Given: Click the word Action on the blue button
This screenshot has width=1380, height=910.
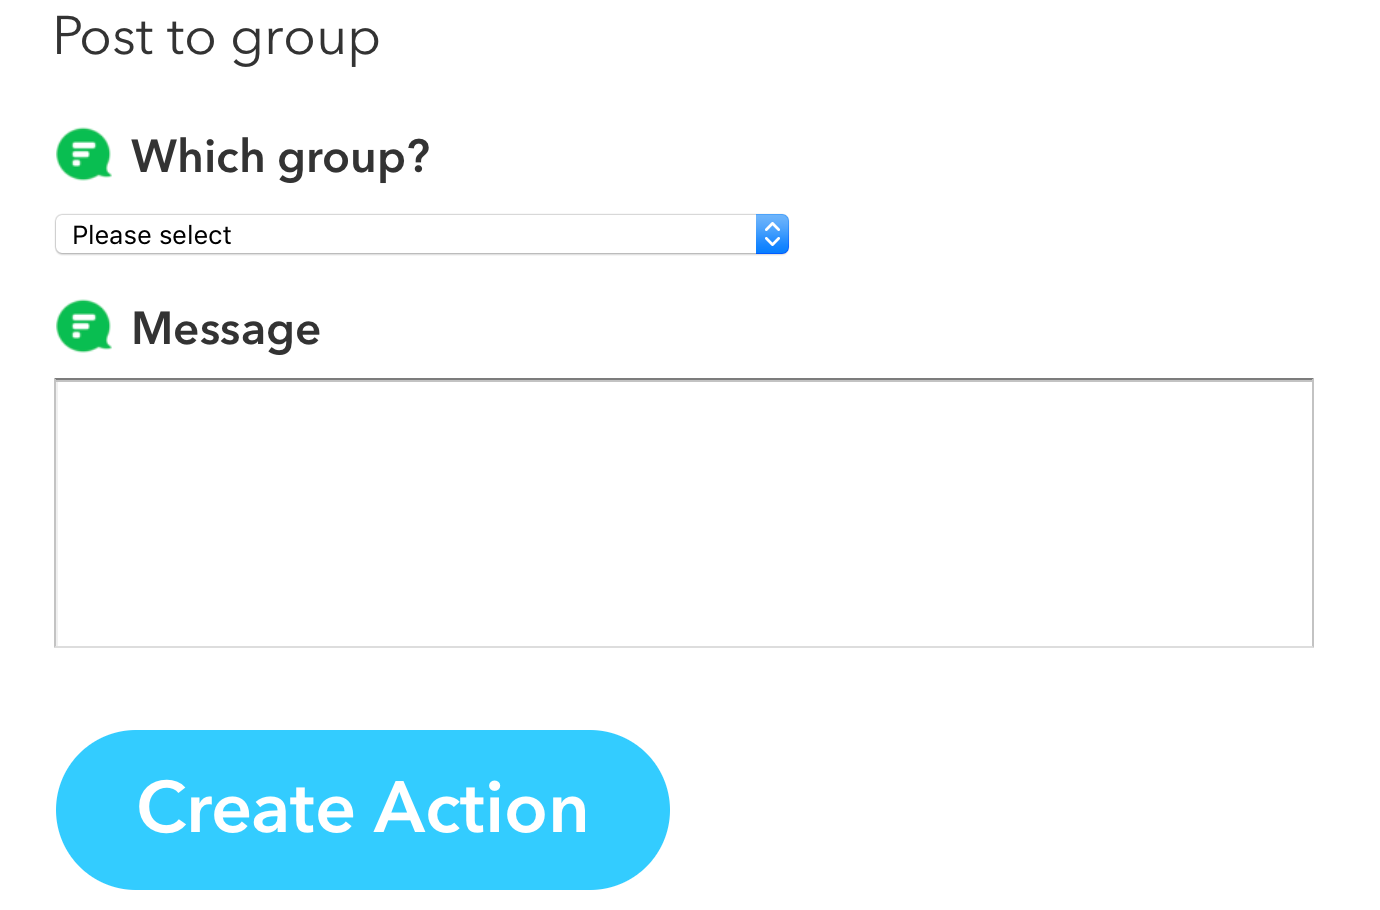Looking at the screenshot, I should point(481,808).
